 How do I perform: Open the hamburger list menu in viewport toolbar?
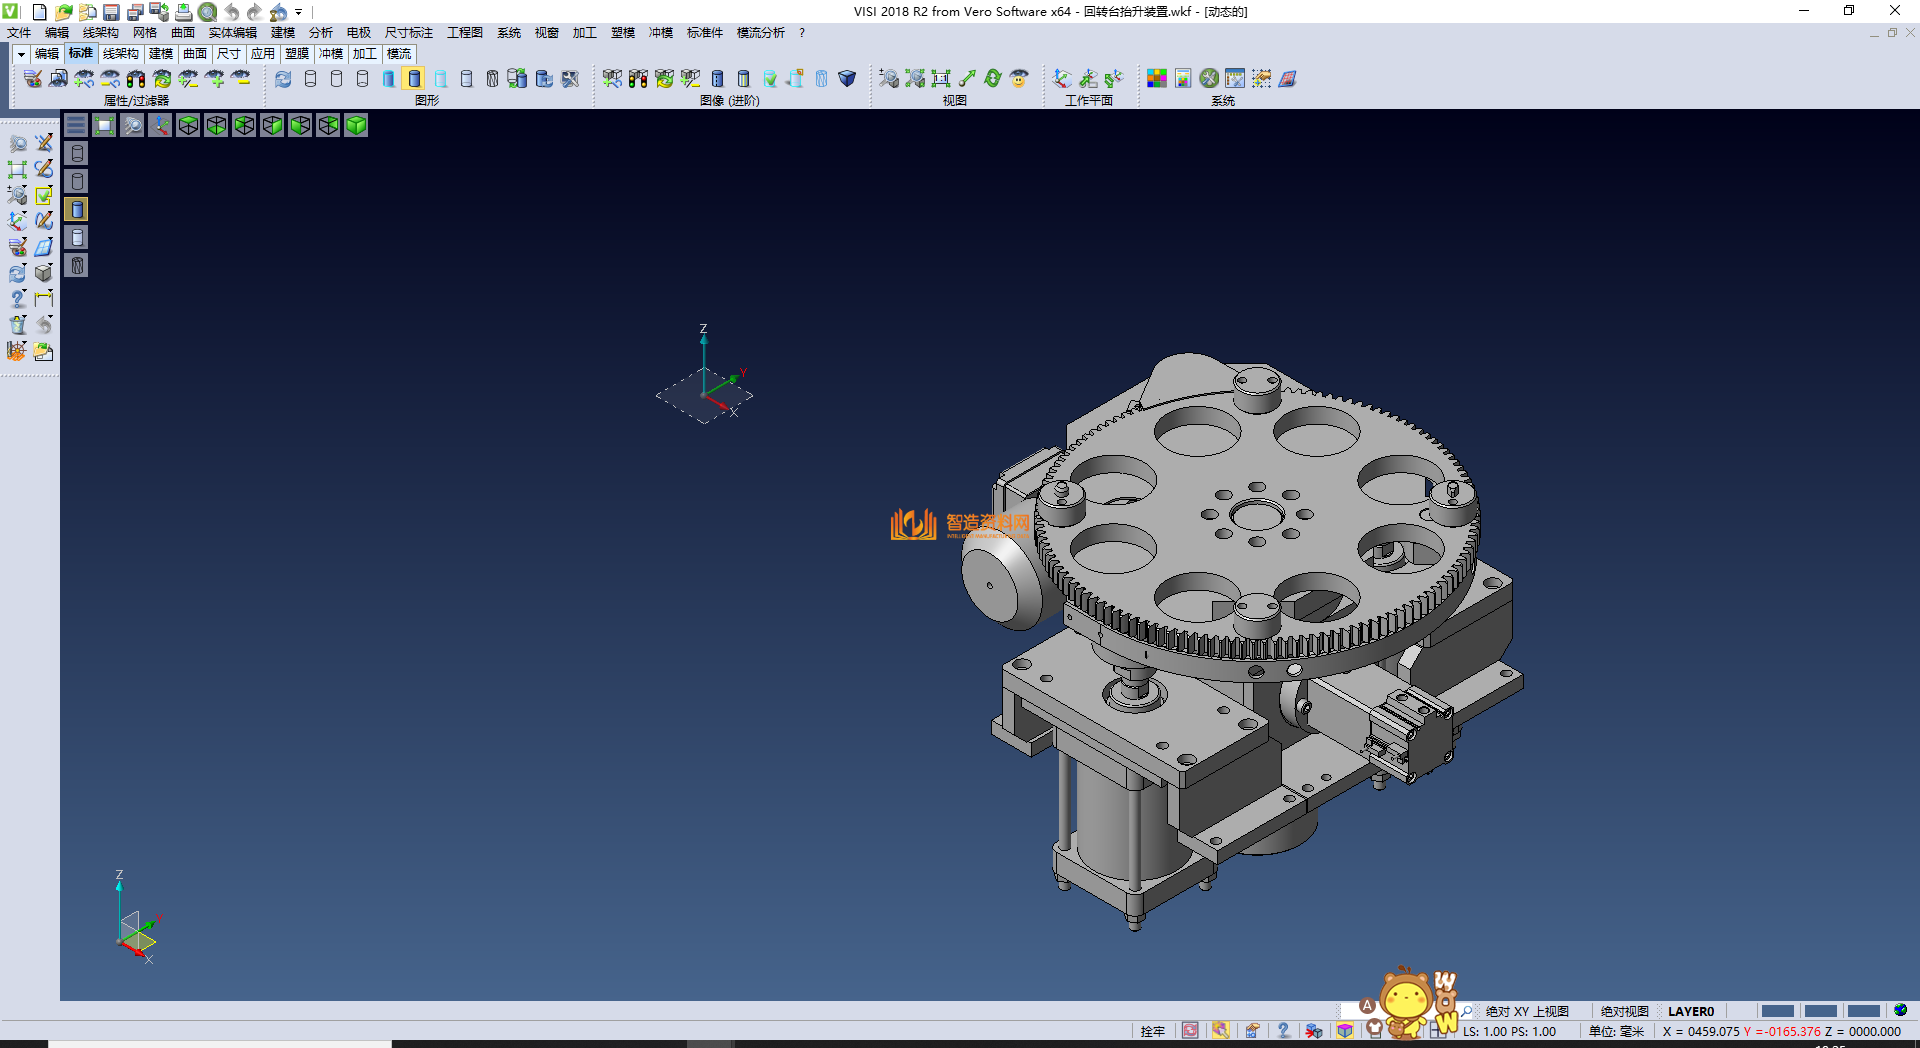76,125
